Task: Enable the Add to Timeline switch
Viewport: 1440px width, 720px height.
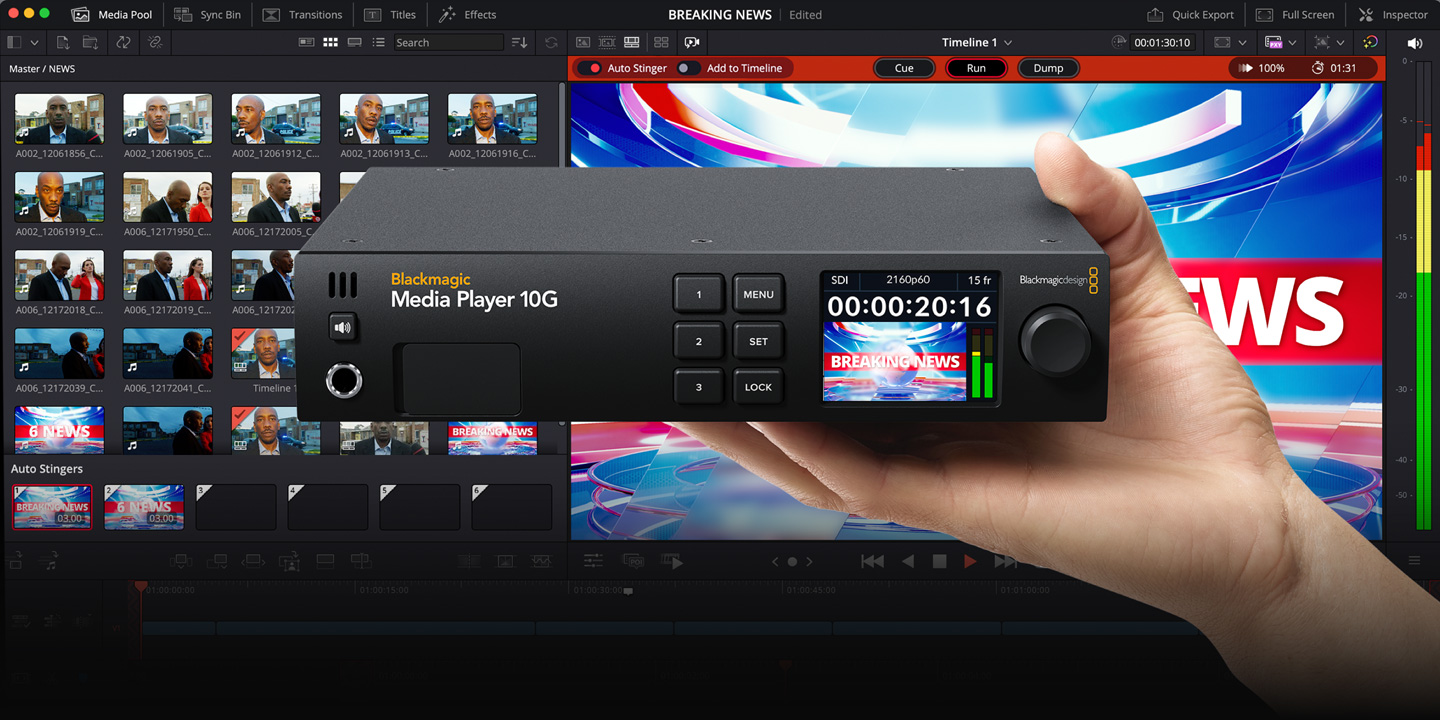Action: coord(685,68)
